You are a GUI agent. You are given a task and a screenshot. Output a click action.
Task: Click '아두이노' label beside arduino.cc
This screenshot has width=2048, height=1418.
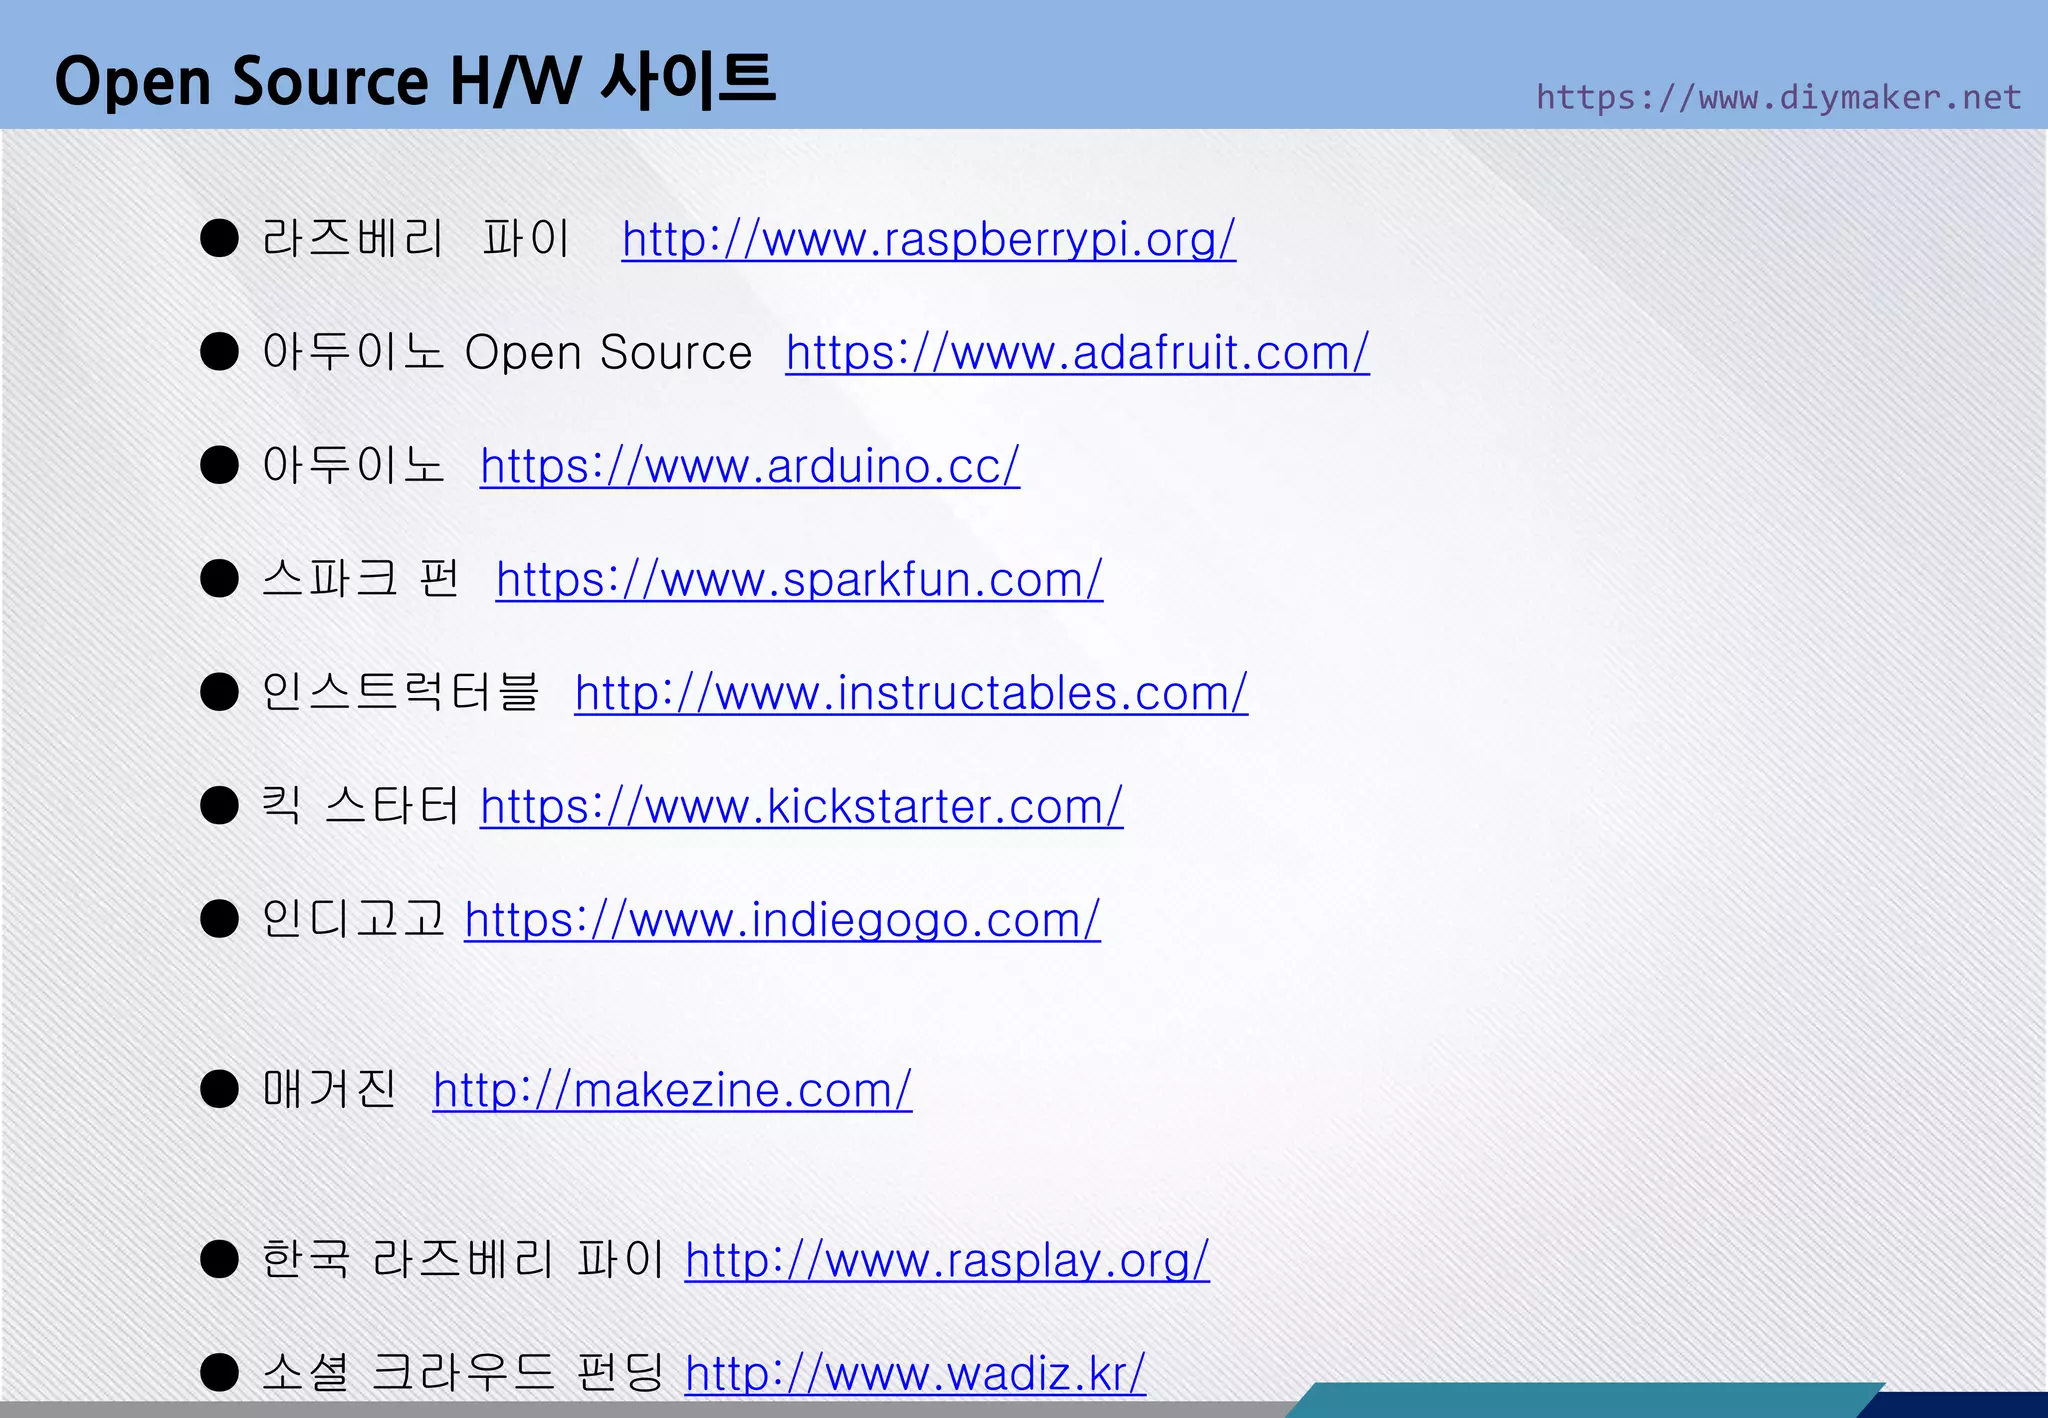(x=353, y=465)
